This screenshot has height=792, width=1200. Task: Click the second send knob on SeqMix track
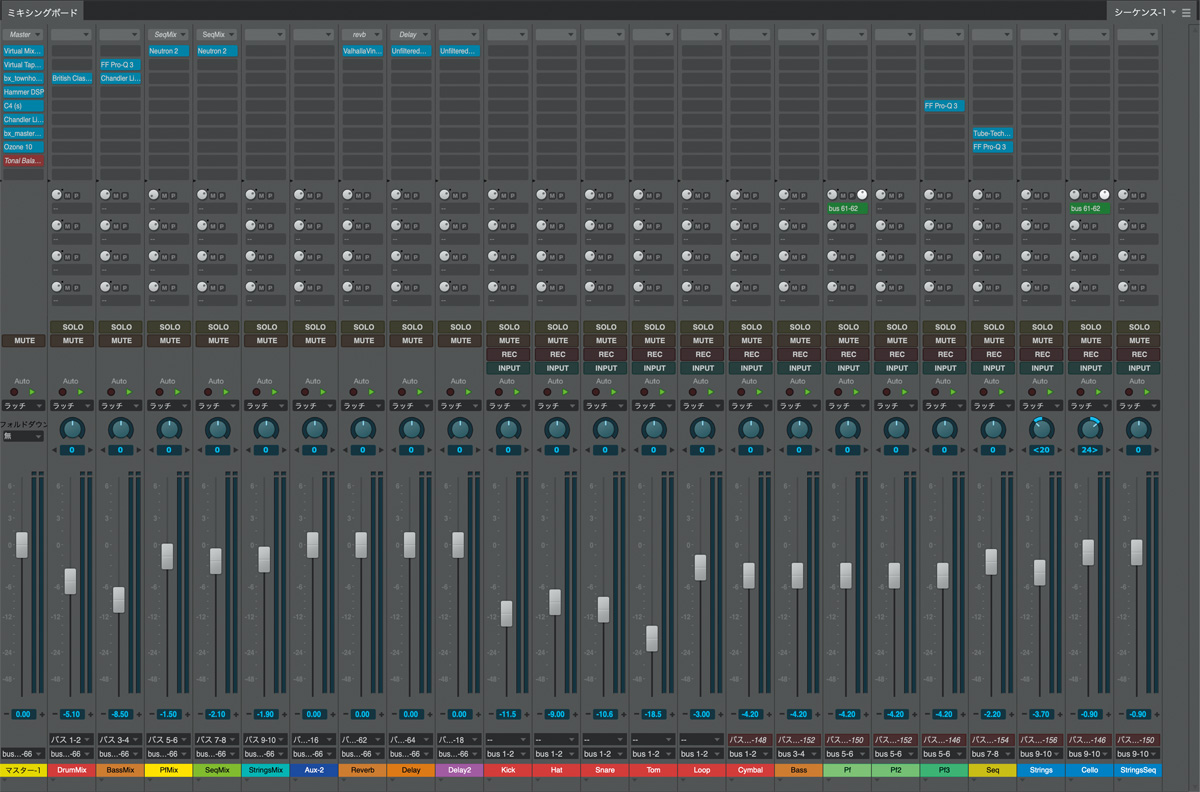tap(202, 225)
